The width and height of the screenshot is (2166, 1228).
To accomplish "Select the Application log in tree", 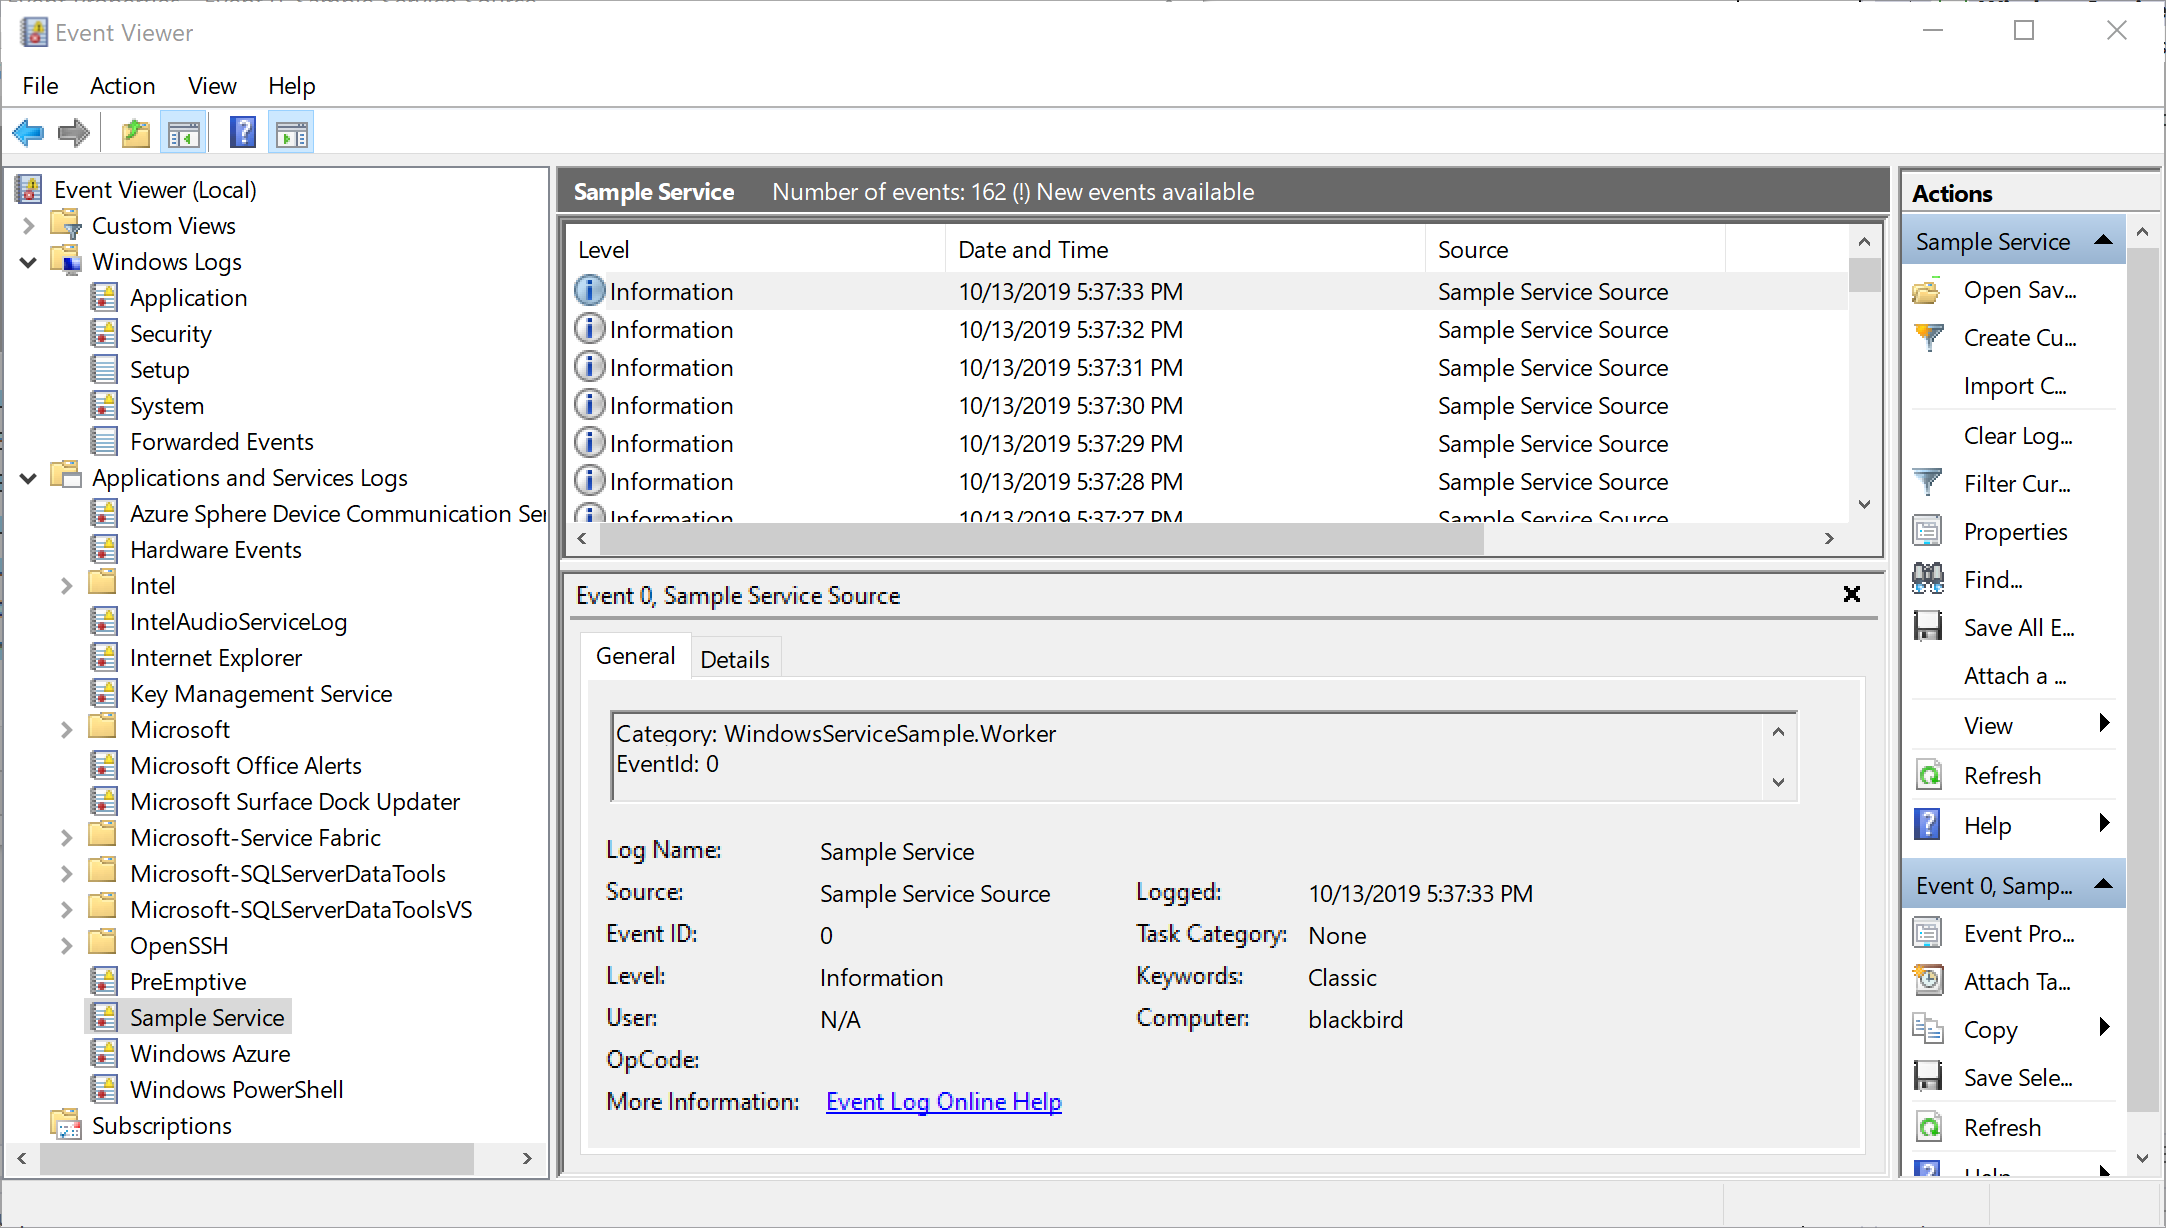I will (x=188, y=298).
